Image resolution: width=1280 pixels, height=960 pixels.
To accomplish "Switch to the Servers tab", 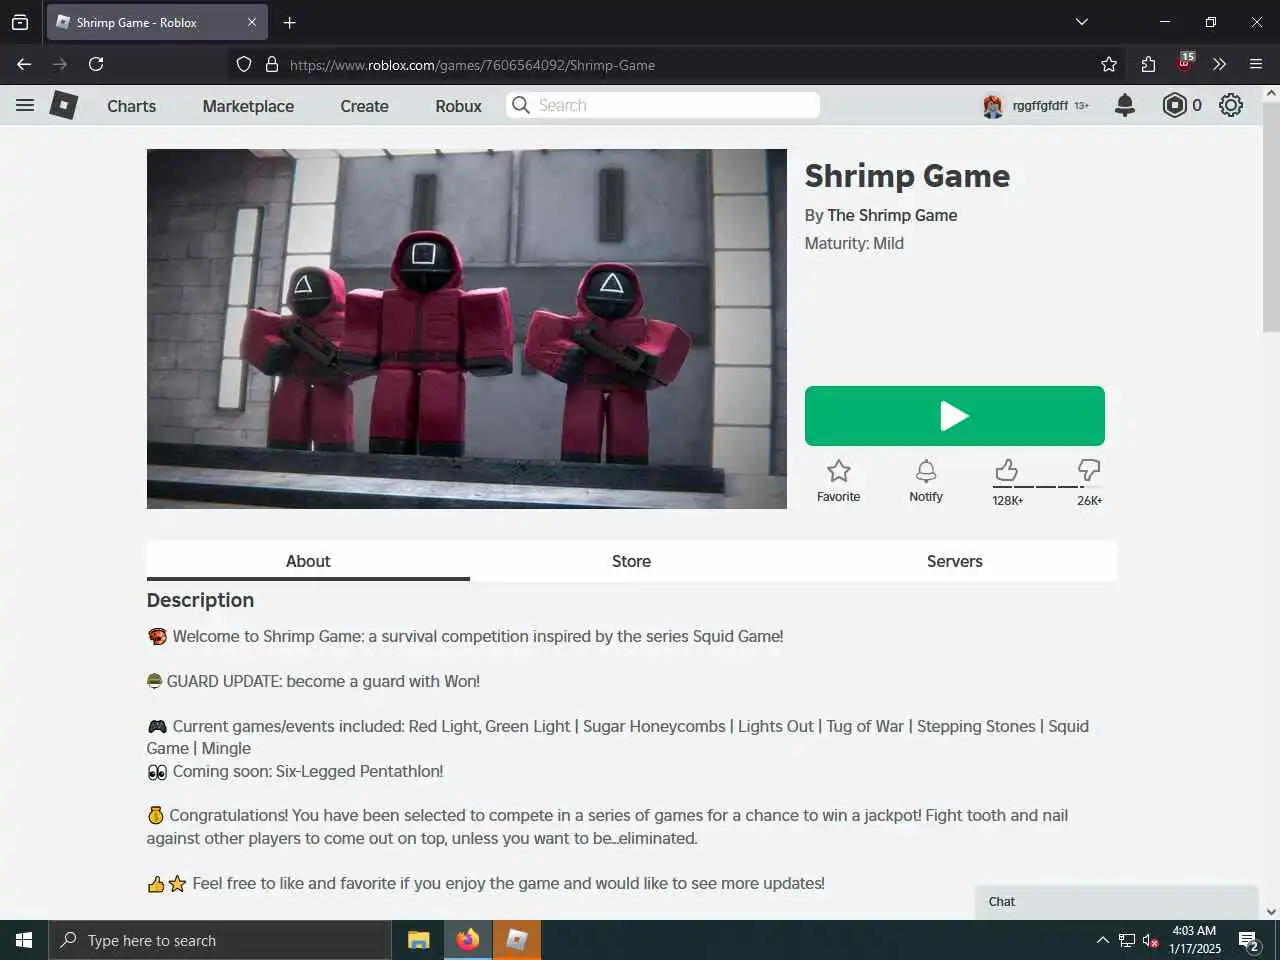I will pos(954,561).
